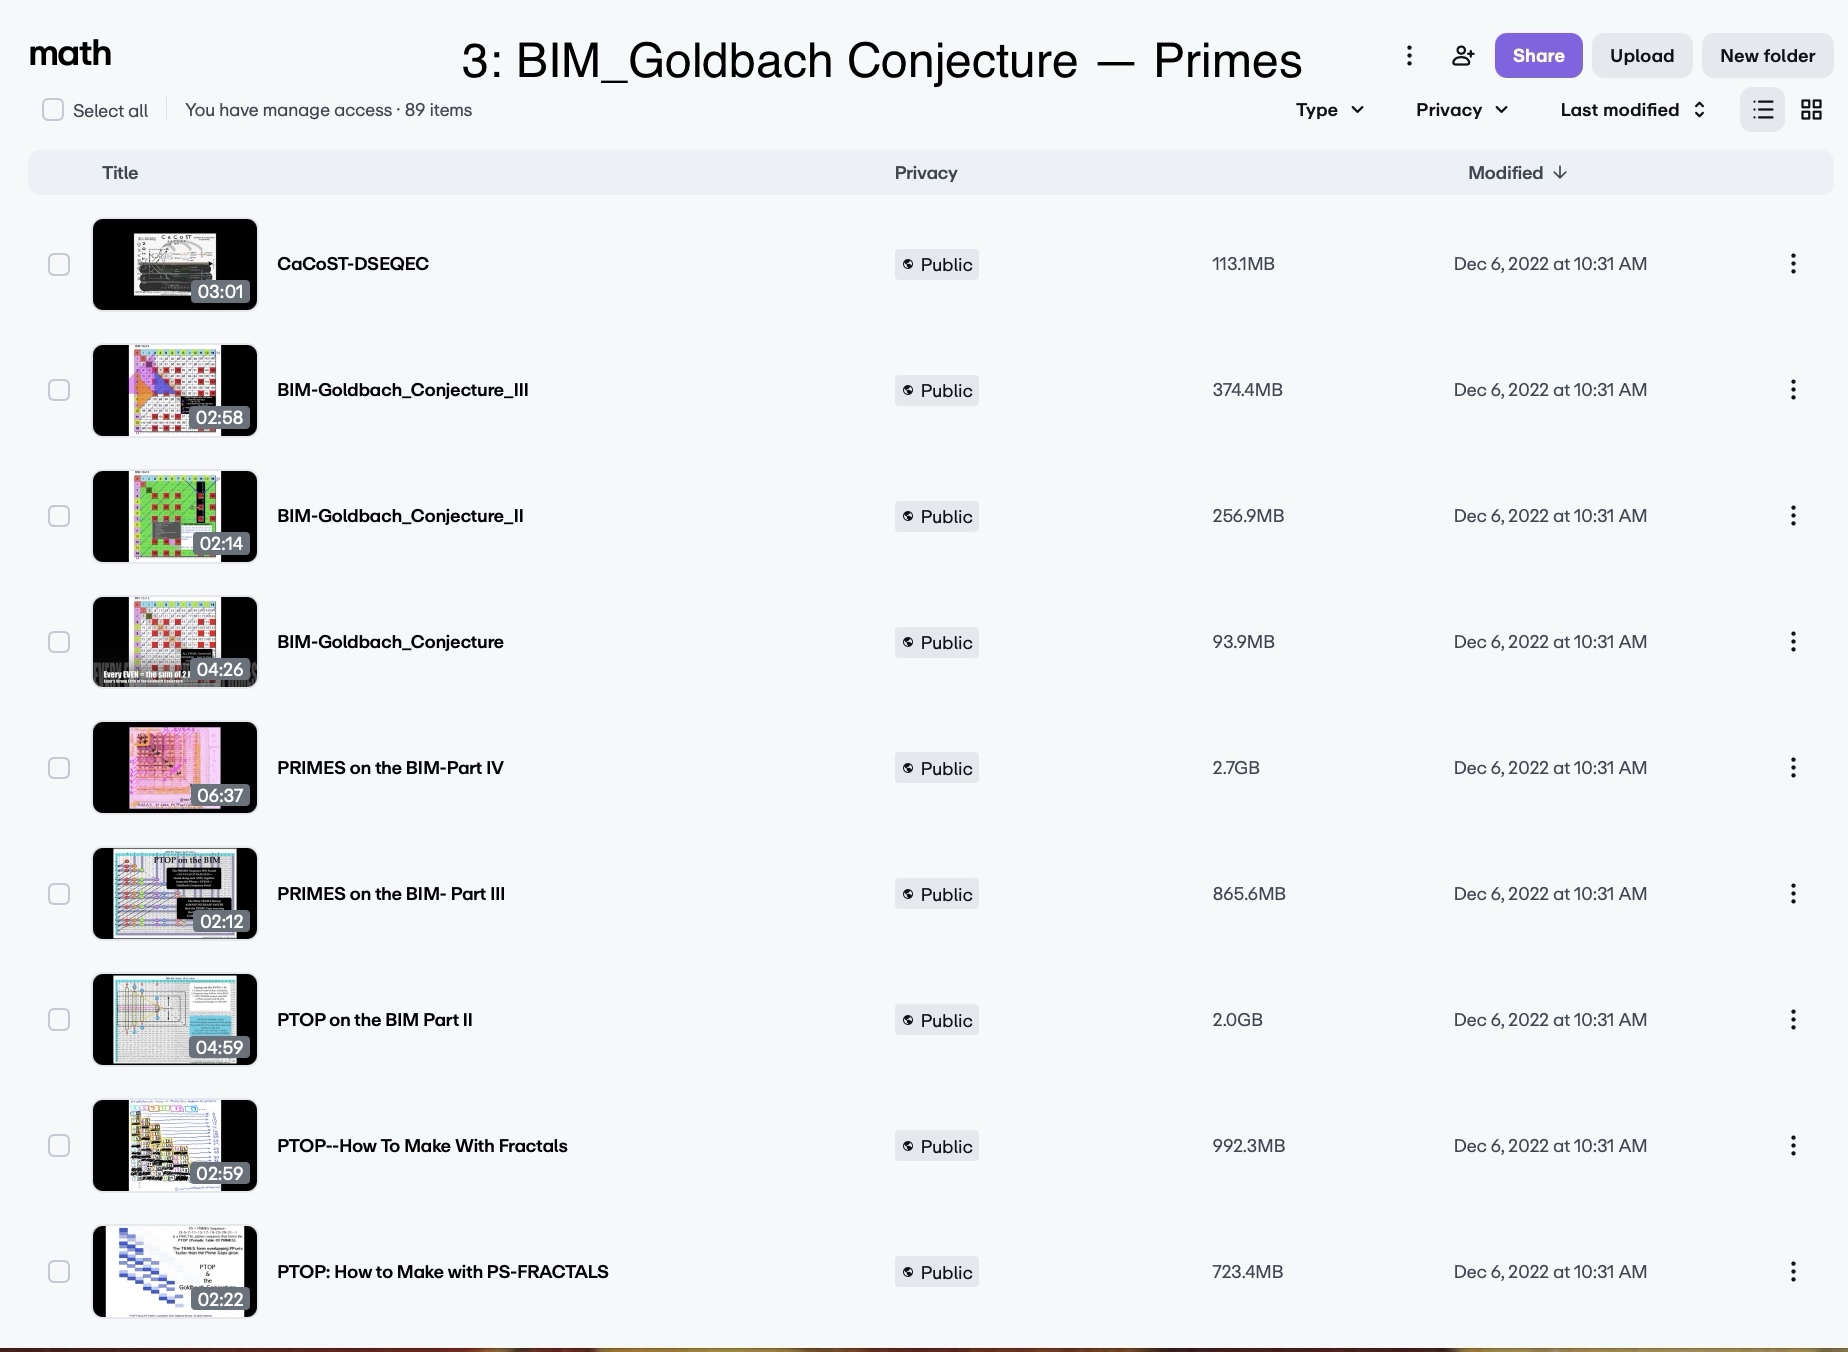Open options menu for PTOP on the BIM Part II

pyautogui.click(x=1793, y=1020)
